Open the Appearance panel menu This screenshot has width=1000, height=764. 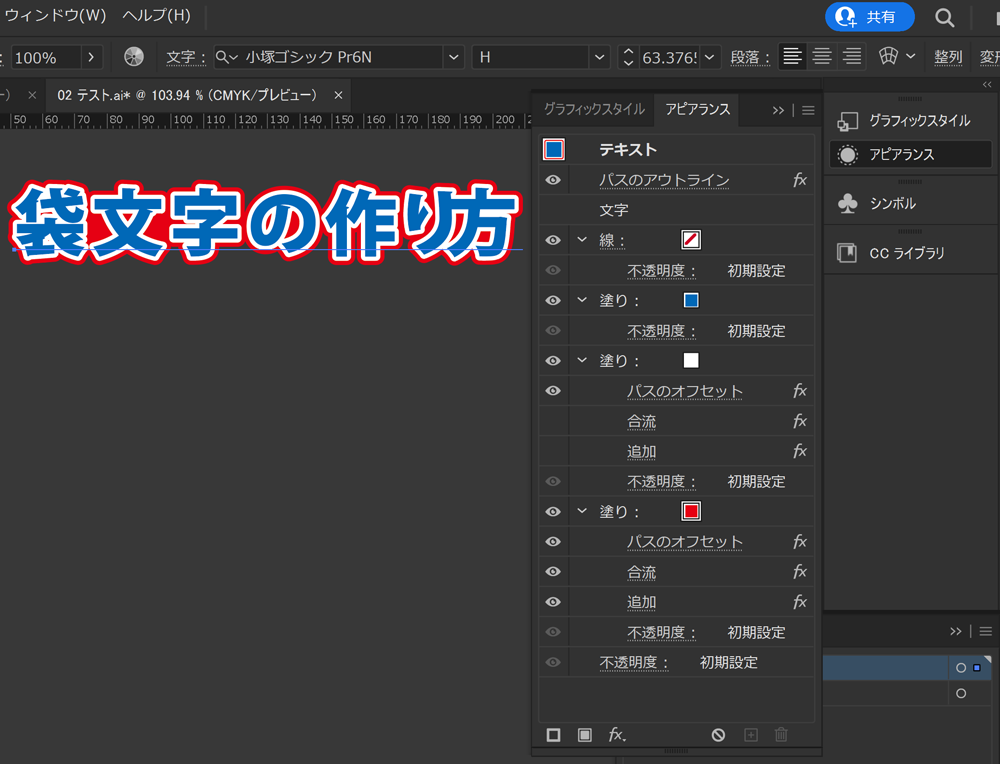(808, 110)
